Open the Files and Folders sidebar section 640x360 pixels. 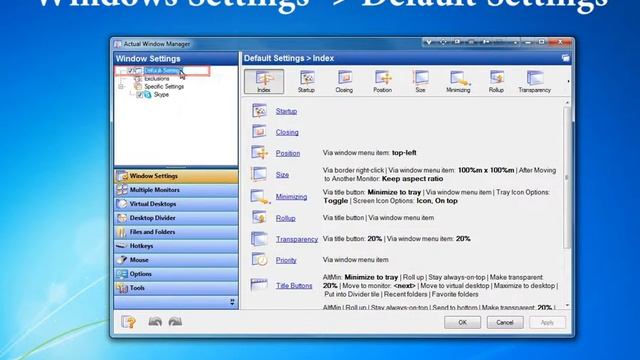coord(176,232)
